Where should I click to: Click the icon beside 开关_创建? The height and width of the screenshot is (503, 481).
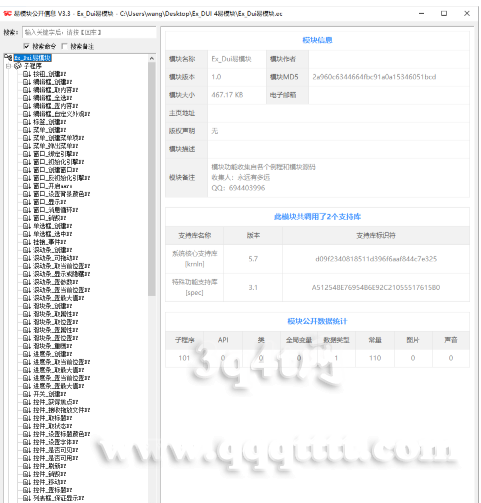pos(27,394)
